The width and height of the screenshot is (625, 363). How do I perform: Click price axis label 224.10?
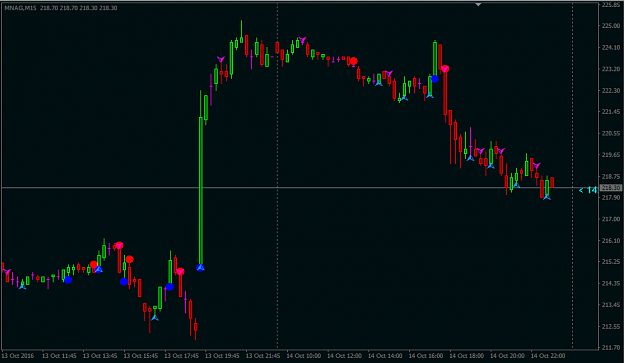(611, 47)
